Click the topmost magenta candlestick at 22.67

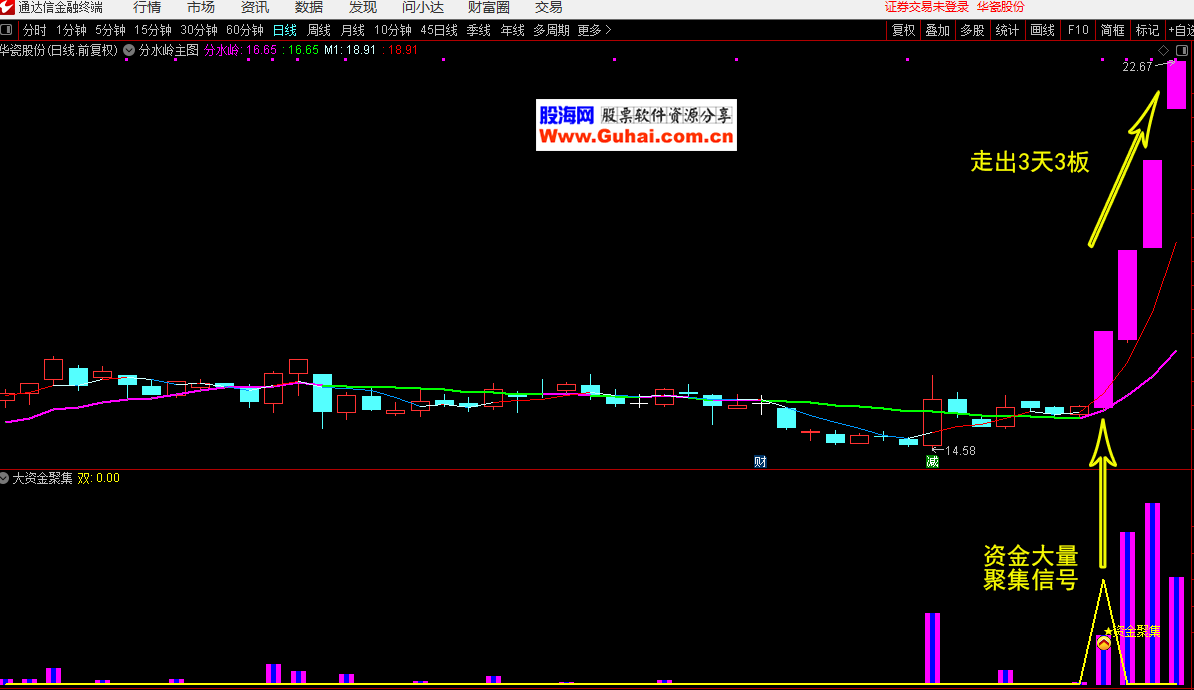pos(1176,85)
